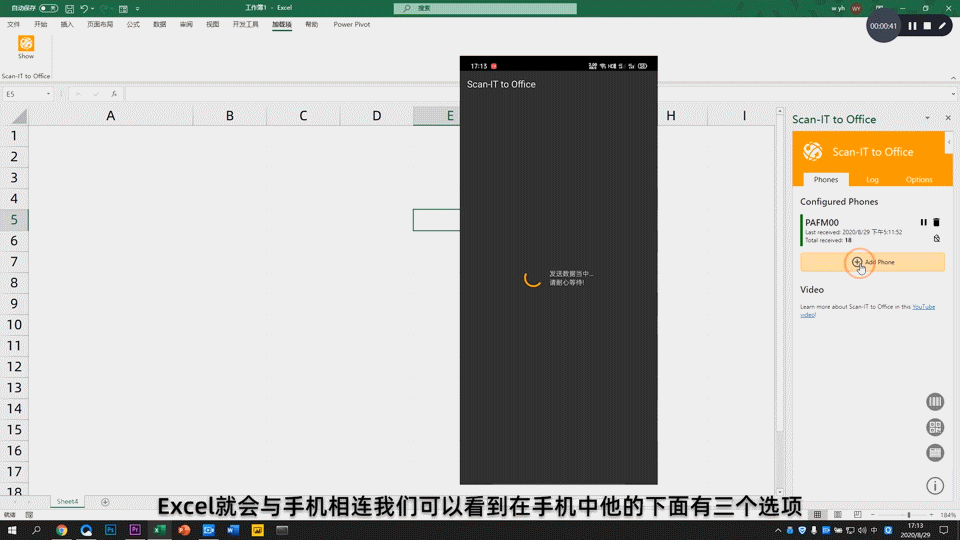Click the Insert Function fx icon

tap(114, 94)
